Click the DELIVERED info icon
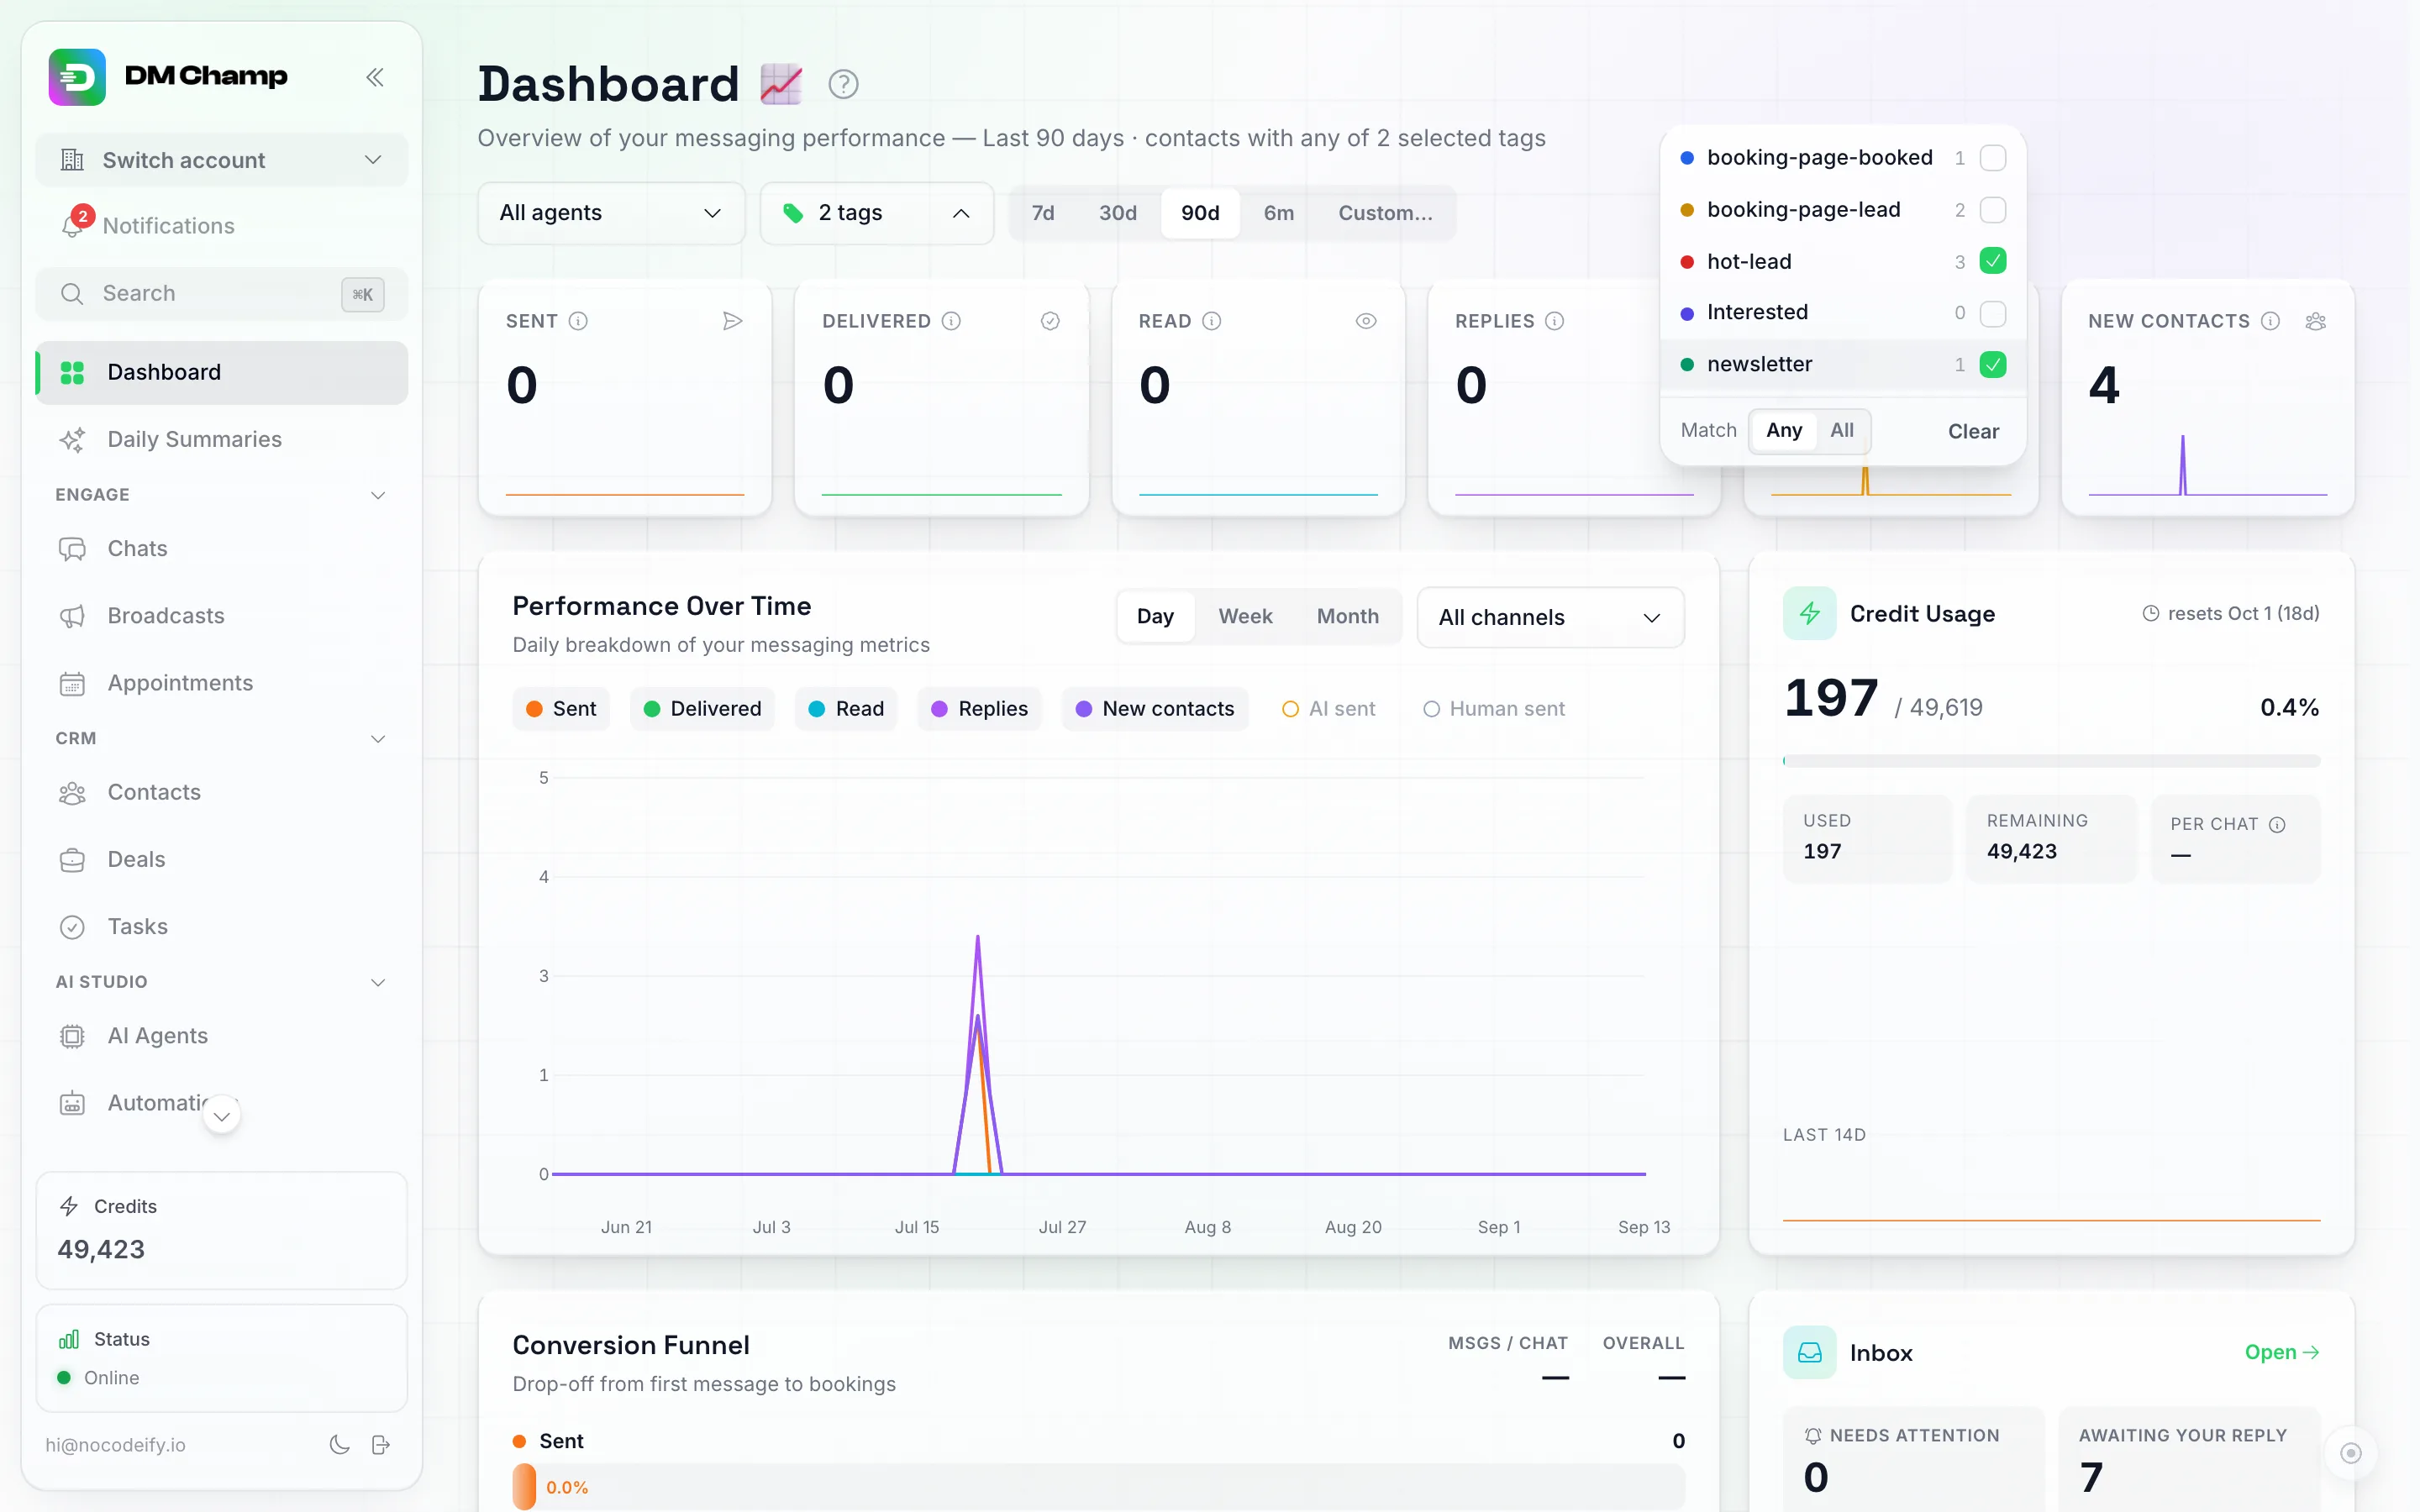This screenshot has height=1512, width=2420. pos(951,321)
